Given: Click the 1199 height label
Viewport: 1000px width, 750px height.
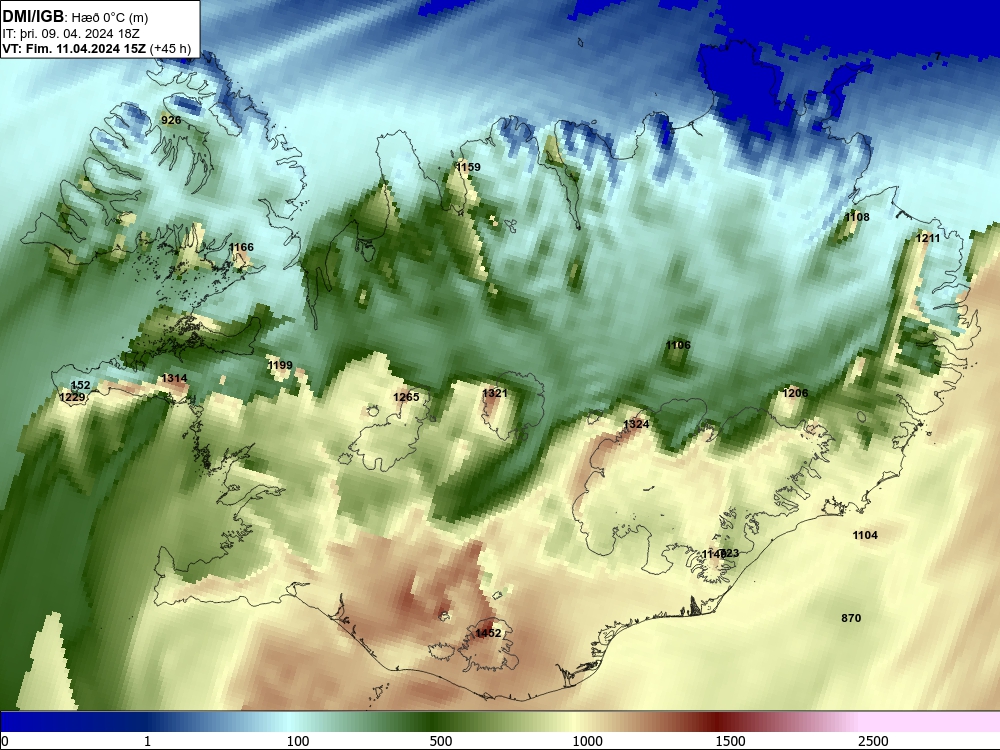Looking at the screenshot, I should pyautogui.click(x=280, y=365).
